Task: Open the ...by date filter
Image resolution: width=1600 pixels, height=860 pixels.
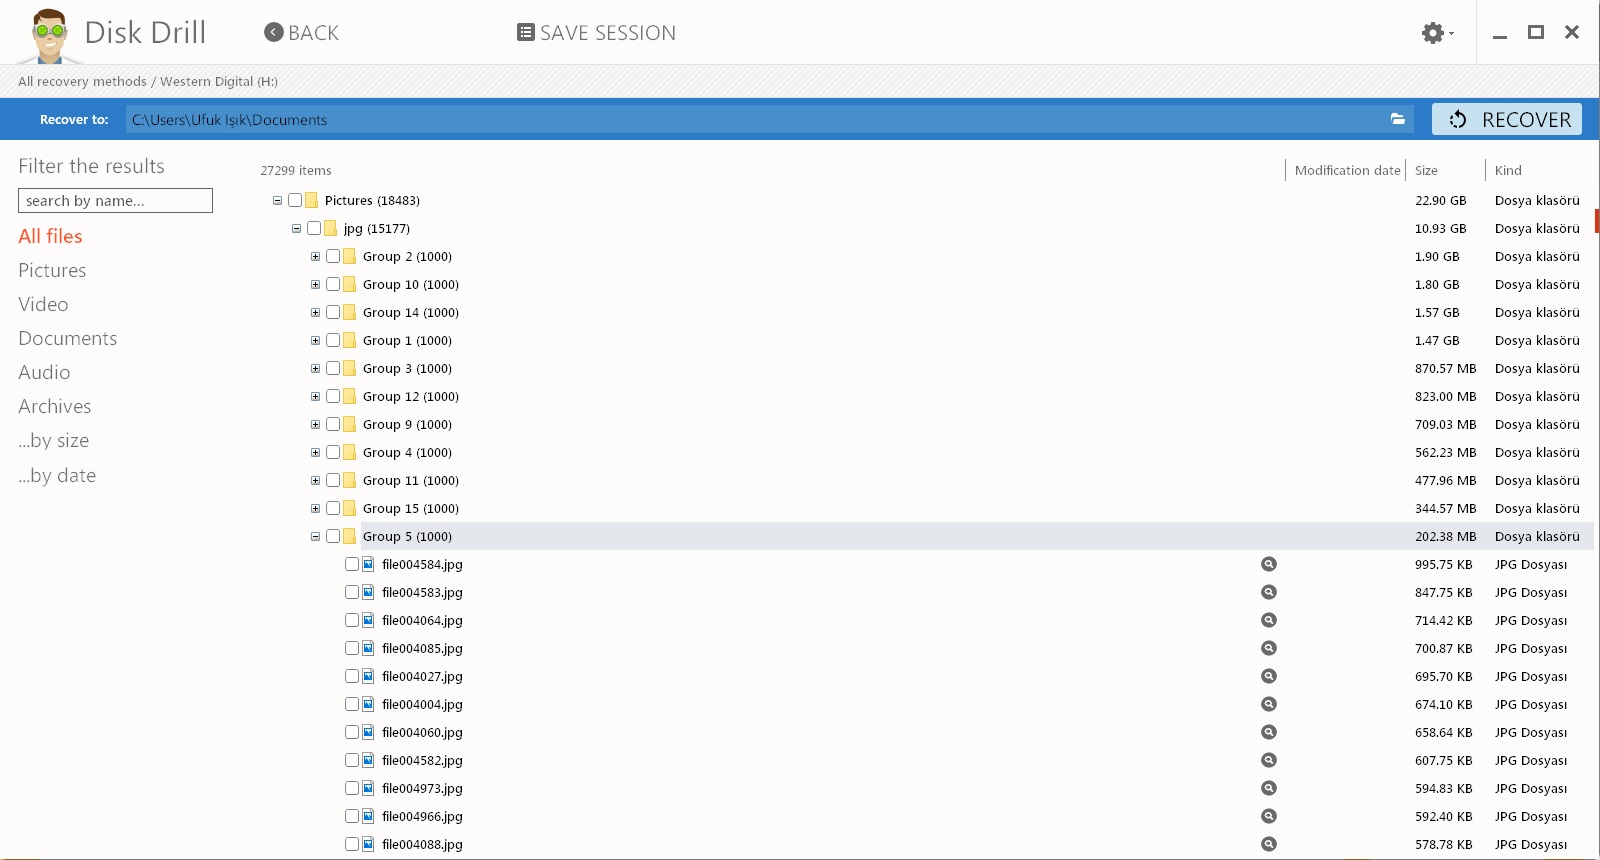Action: pyautogui.click(x=57, y=475)
